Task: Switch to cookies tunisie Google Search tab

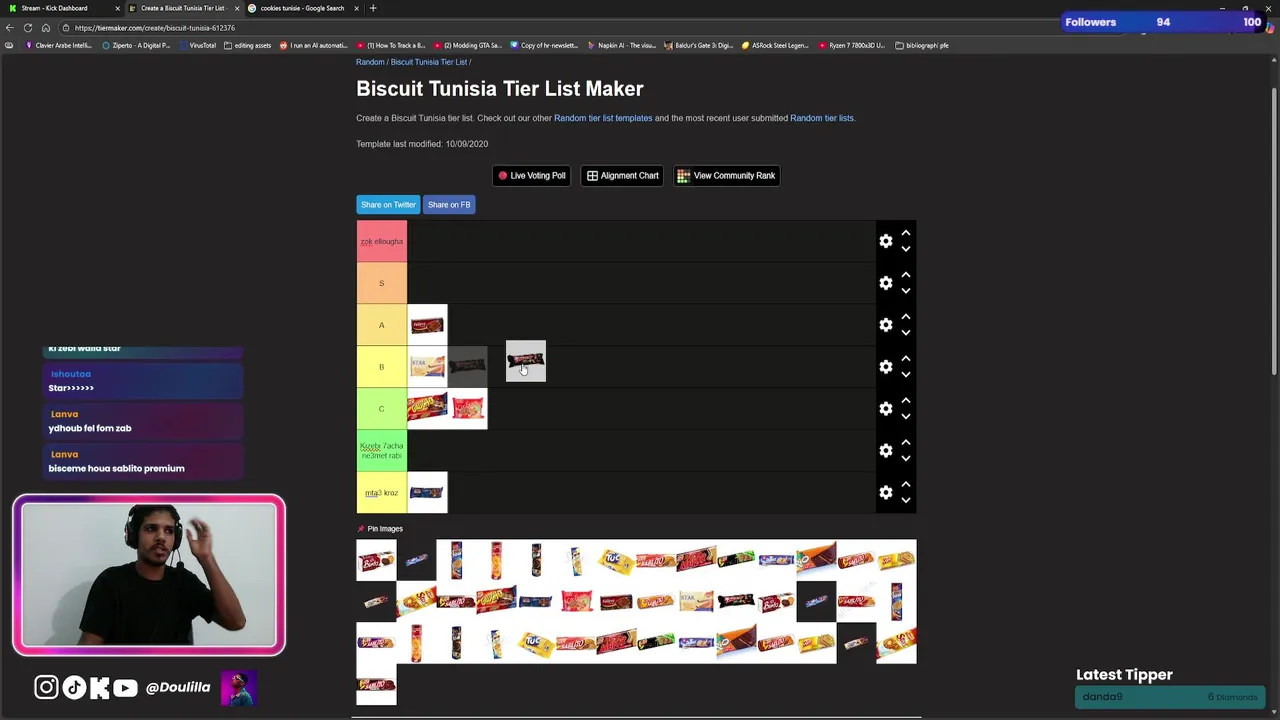Action: pyautogui.click(x=302, y=8)
